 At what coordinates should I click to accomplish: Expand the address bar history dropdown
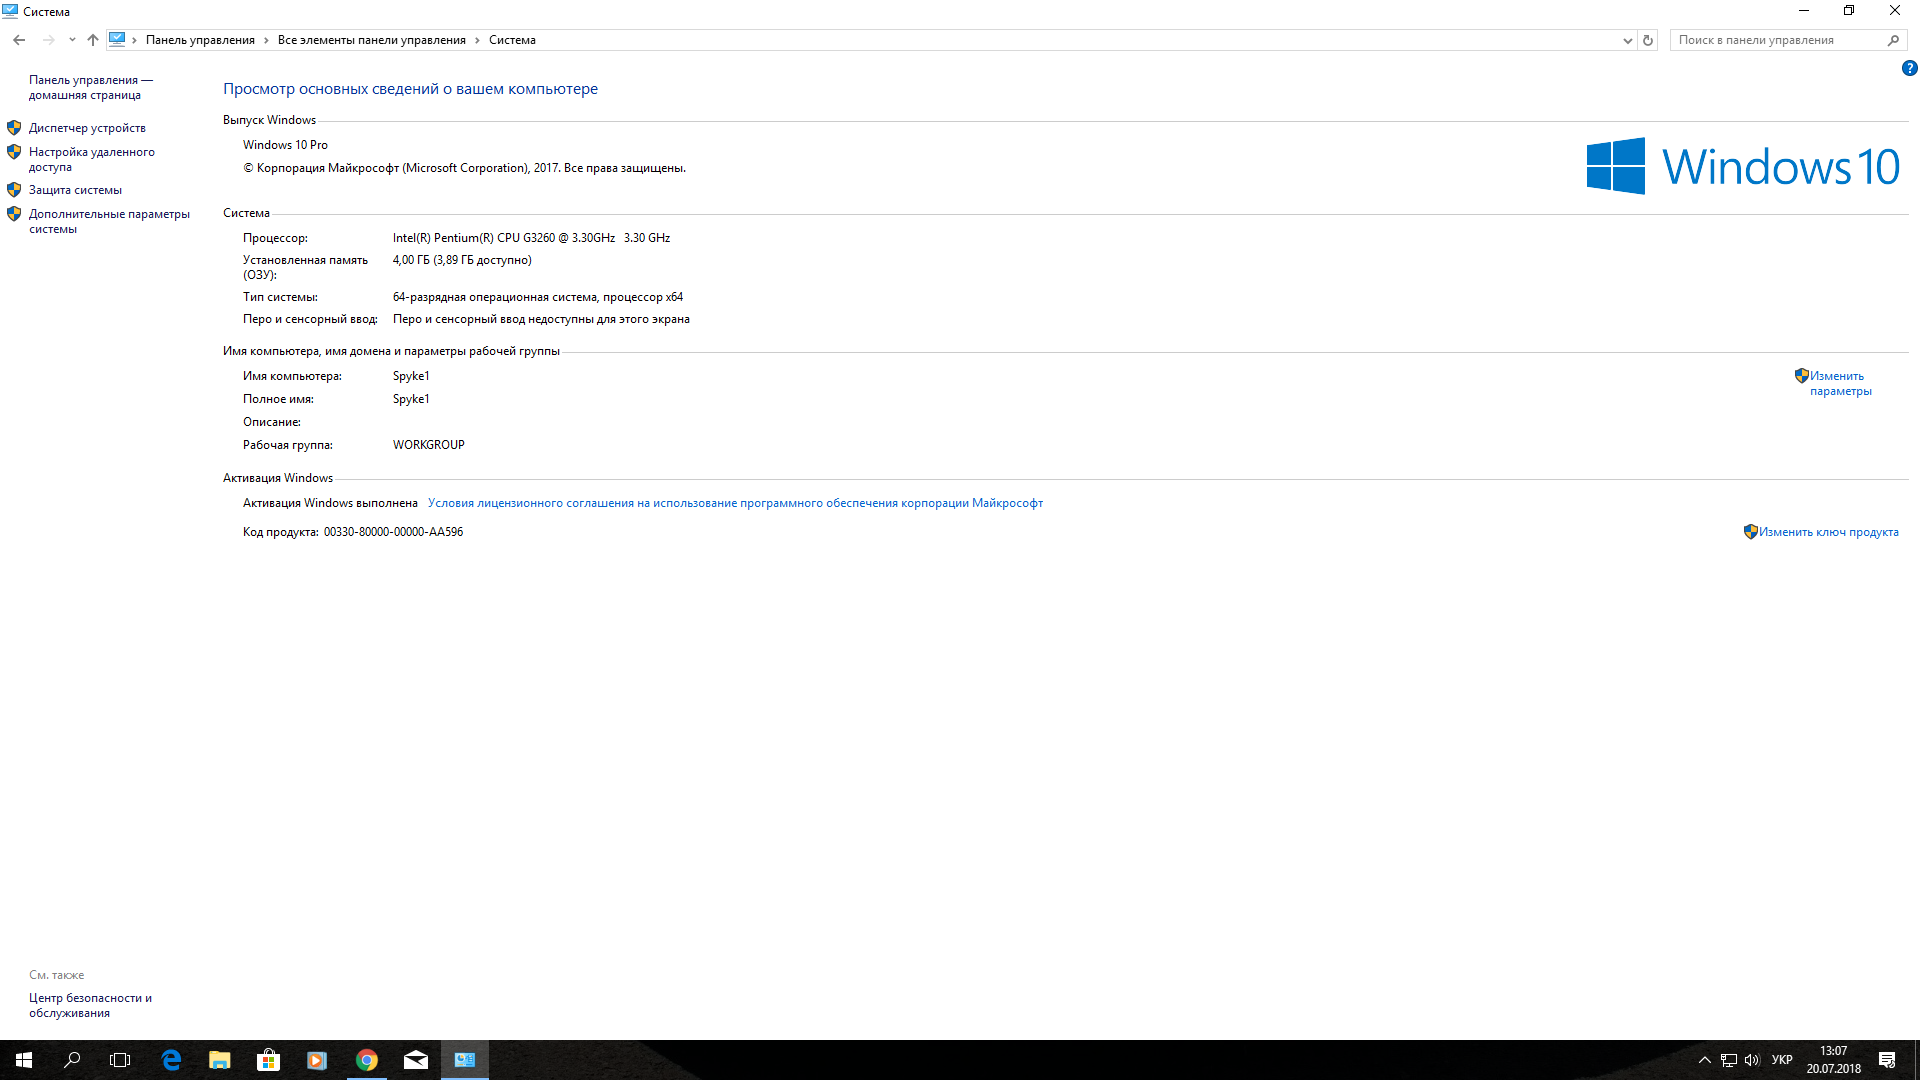(1627, 40)
